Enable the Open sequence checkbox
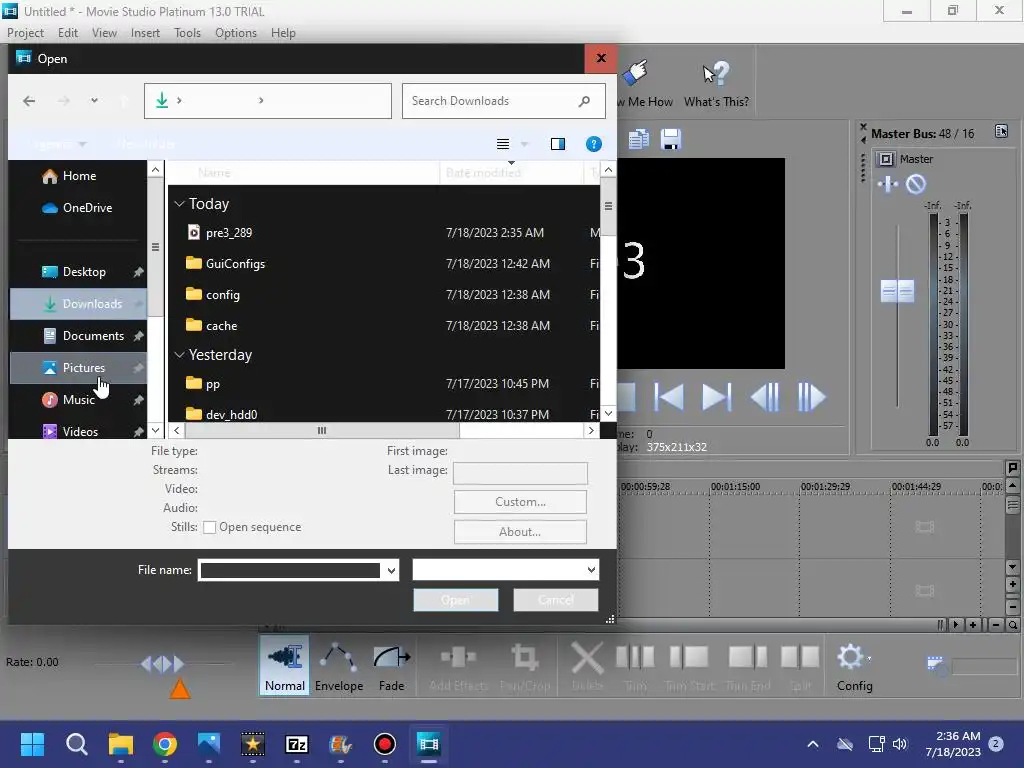 pyautogui.click(x=210, y=528)
